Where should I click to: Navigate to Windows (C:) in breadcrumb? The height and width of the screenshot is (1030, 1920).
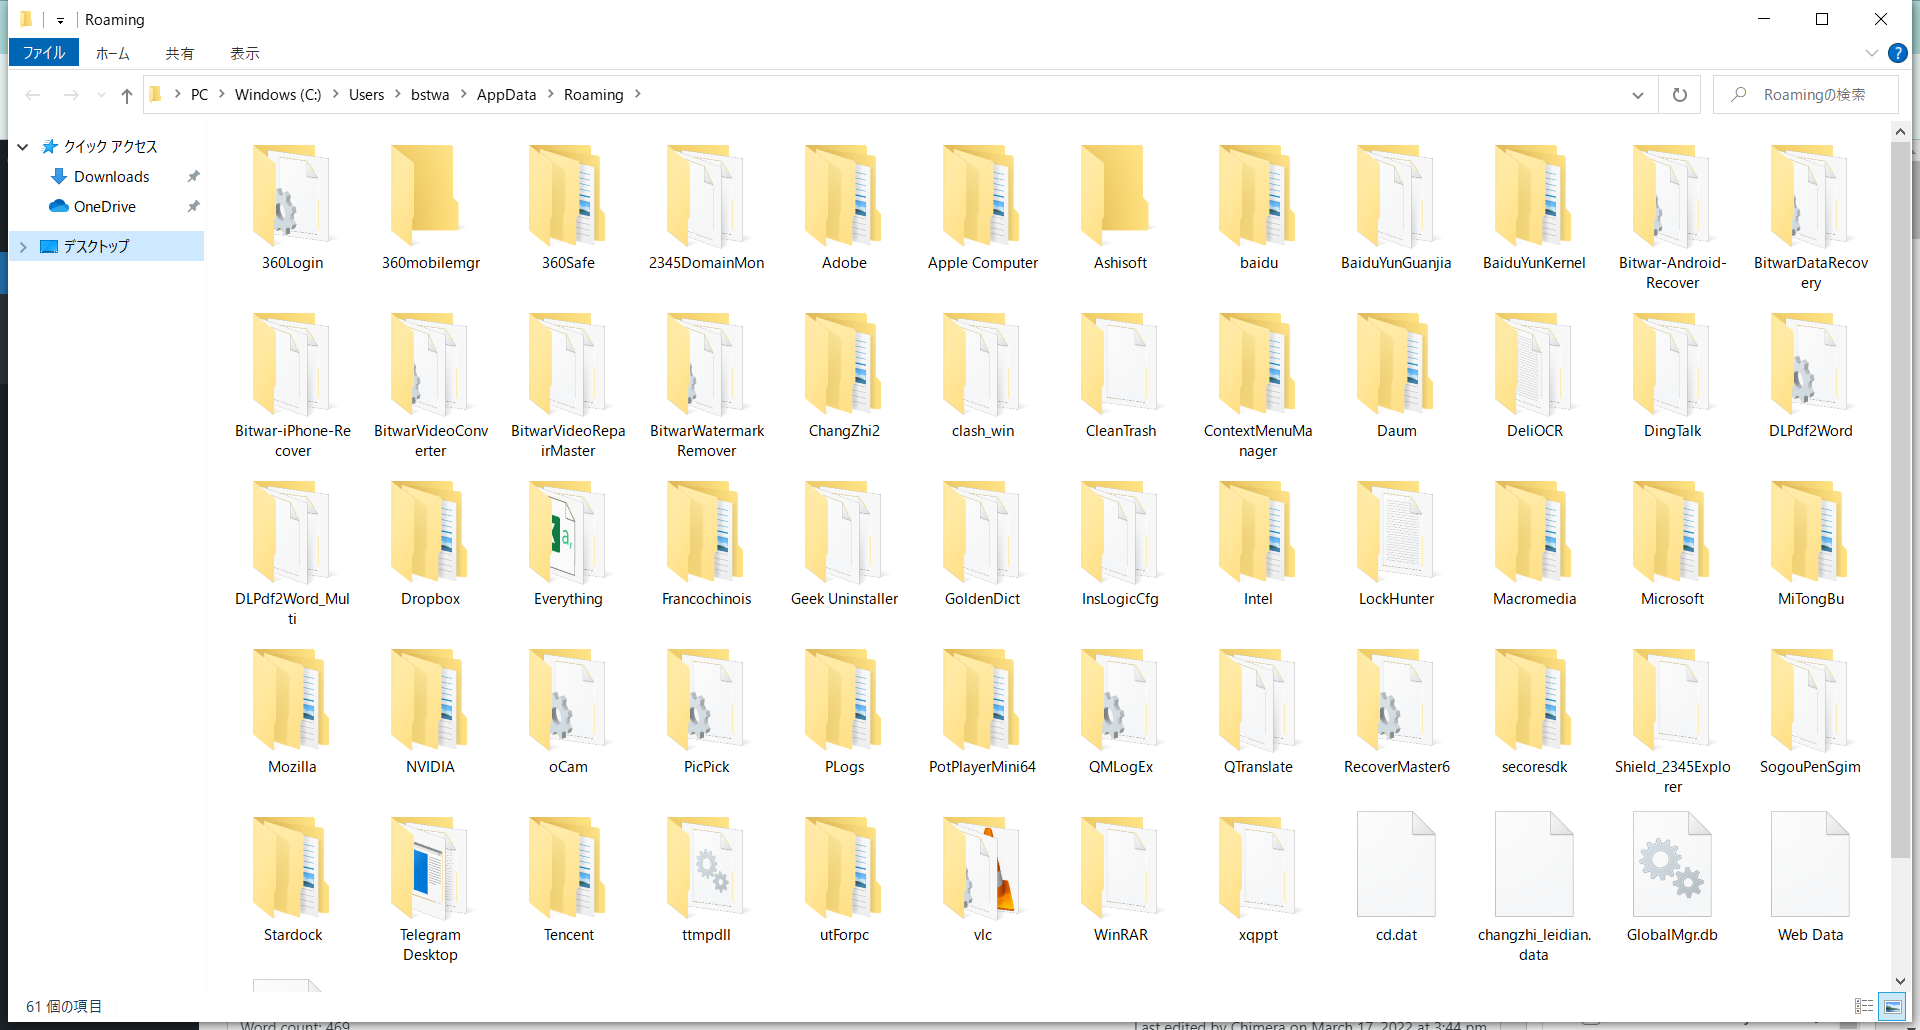click(x=278, y=94)
